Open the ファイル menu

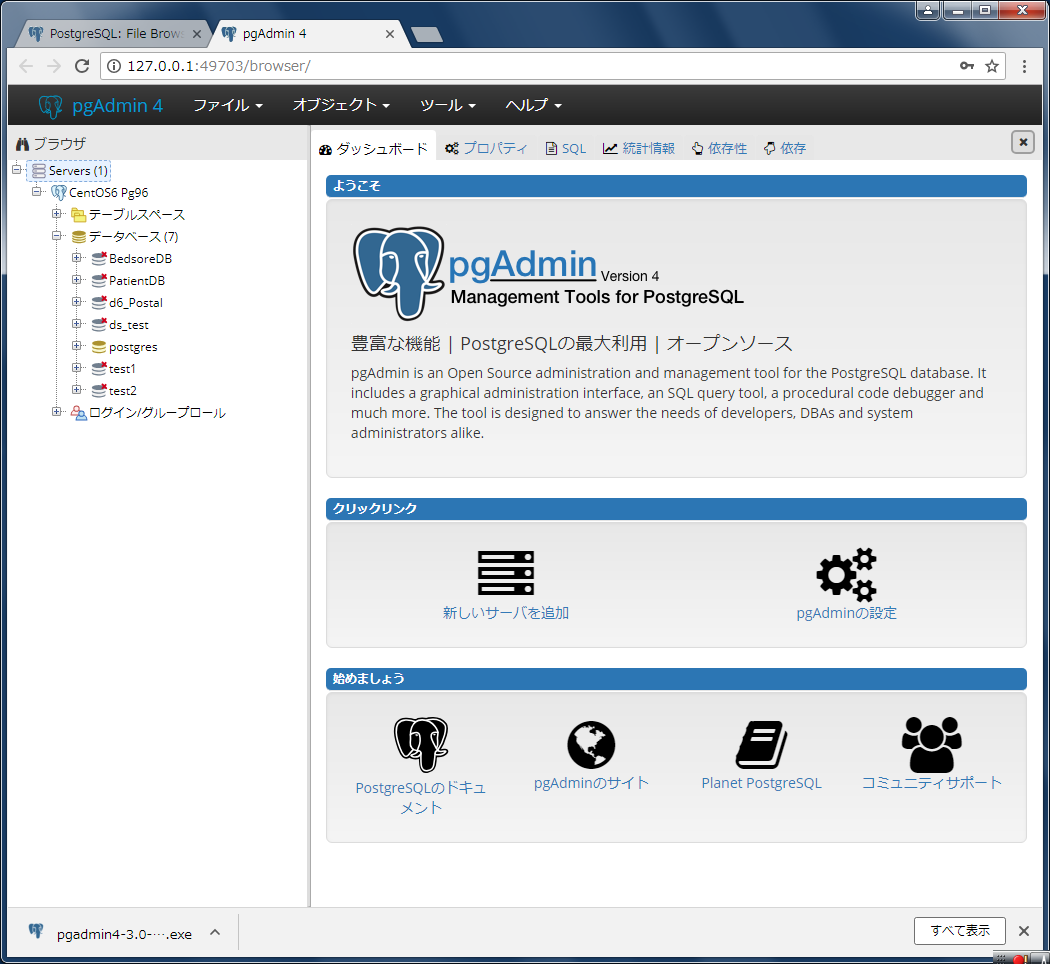click(228, 105)
